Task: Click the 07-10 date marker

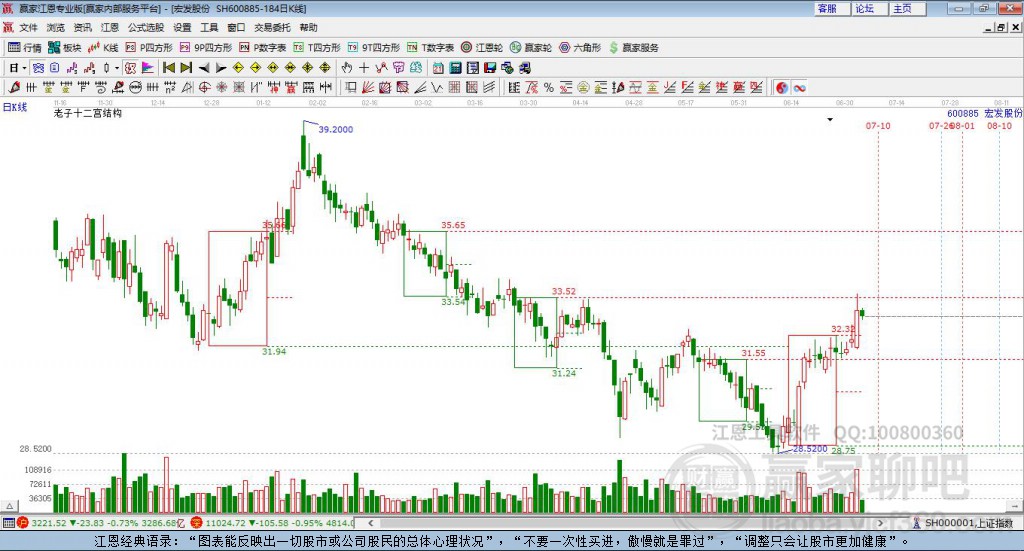Action: pos(878,125)
